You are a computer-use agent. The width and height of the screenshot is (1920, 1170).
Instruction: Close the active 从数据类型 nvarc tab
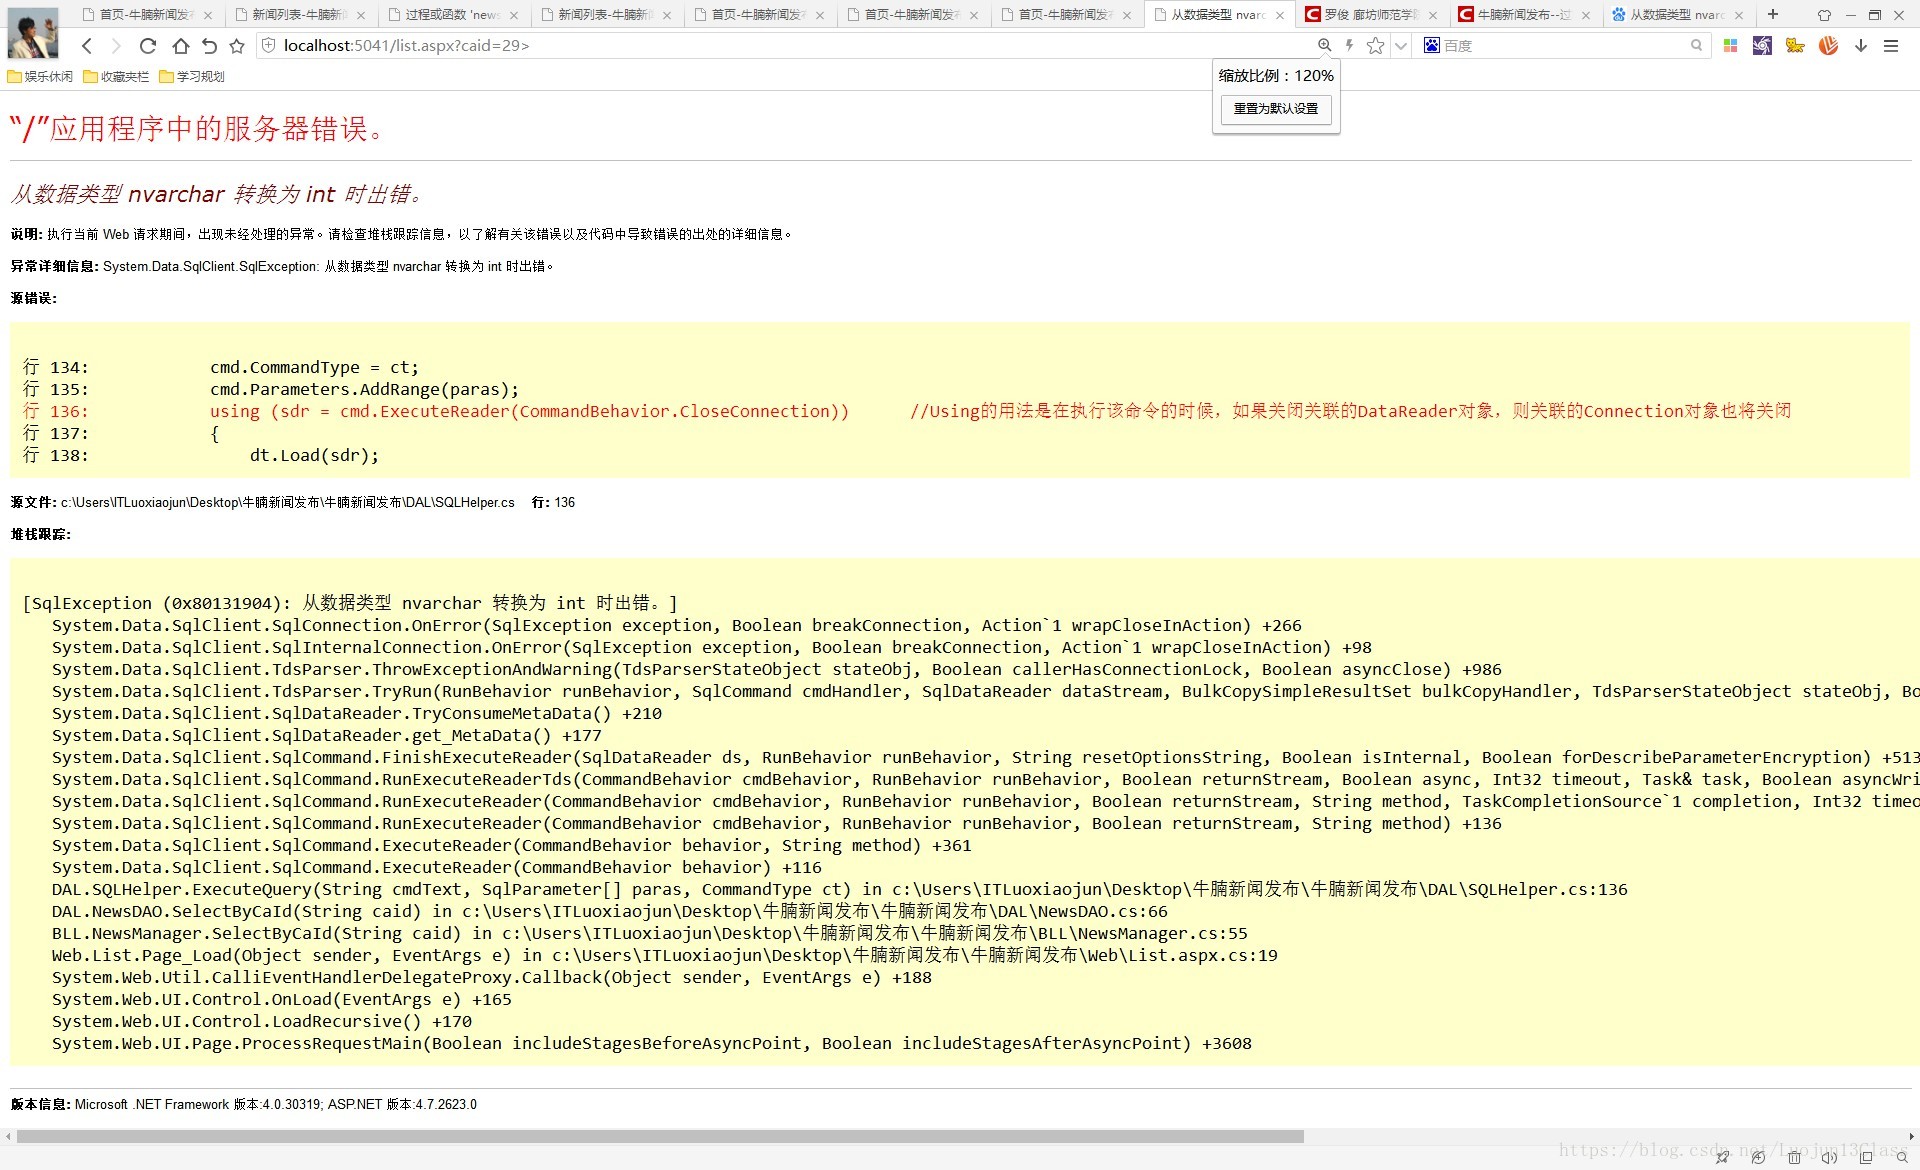point(1280,15)
